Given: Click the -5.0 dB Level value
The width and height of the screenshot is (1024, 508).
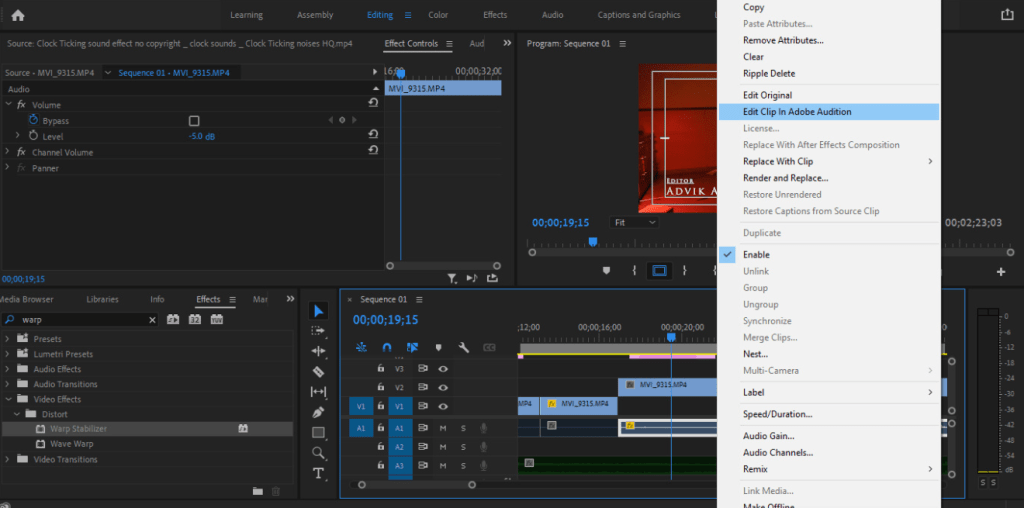Looking at the screenshot, I should click(x=202, y=136).
